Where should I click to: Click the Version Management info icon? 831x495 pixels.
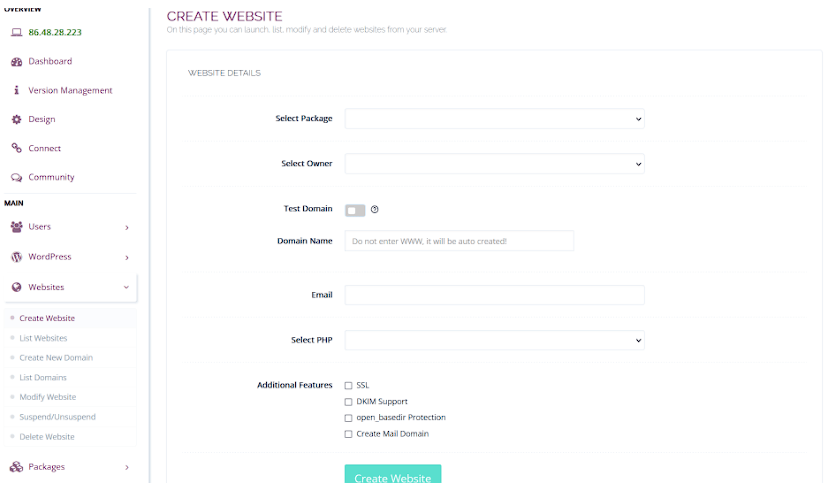pos(16,90)
